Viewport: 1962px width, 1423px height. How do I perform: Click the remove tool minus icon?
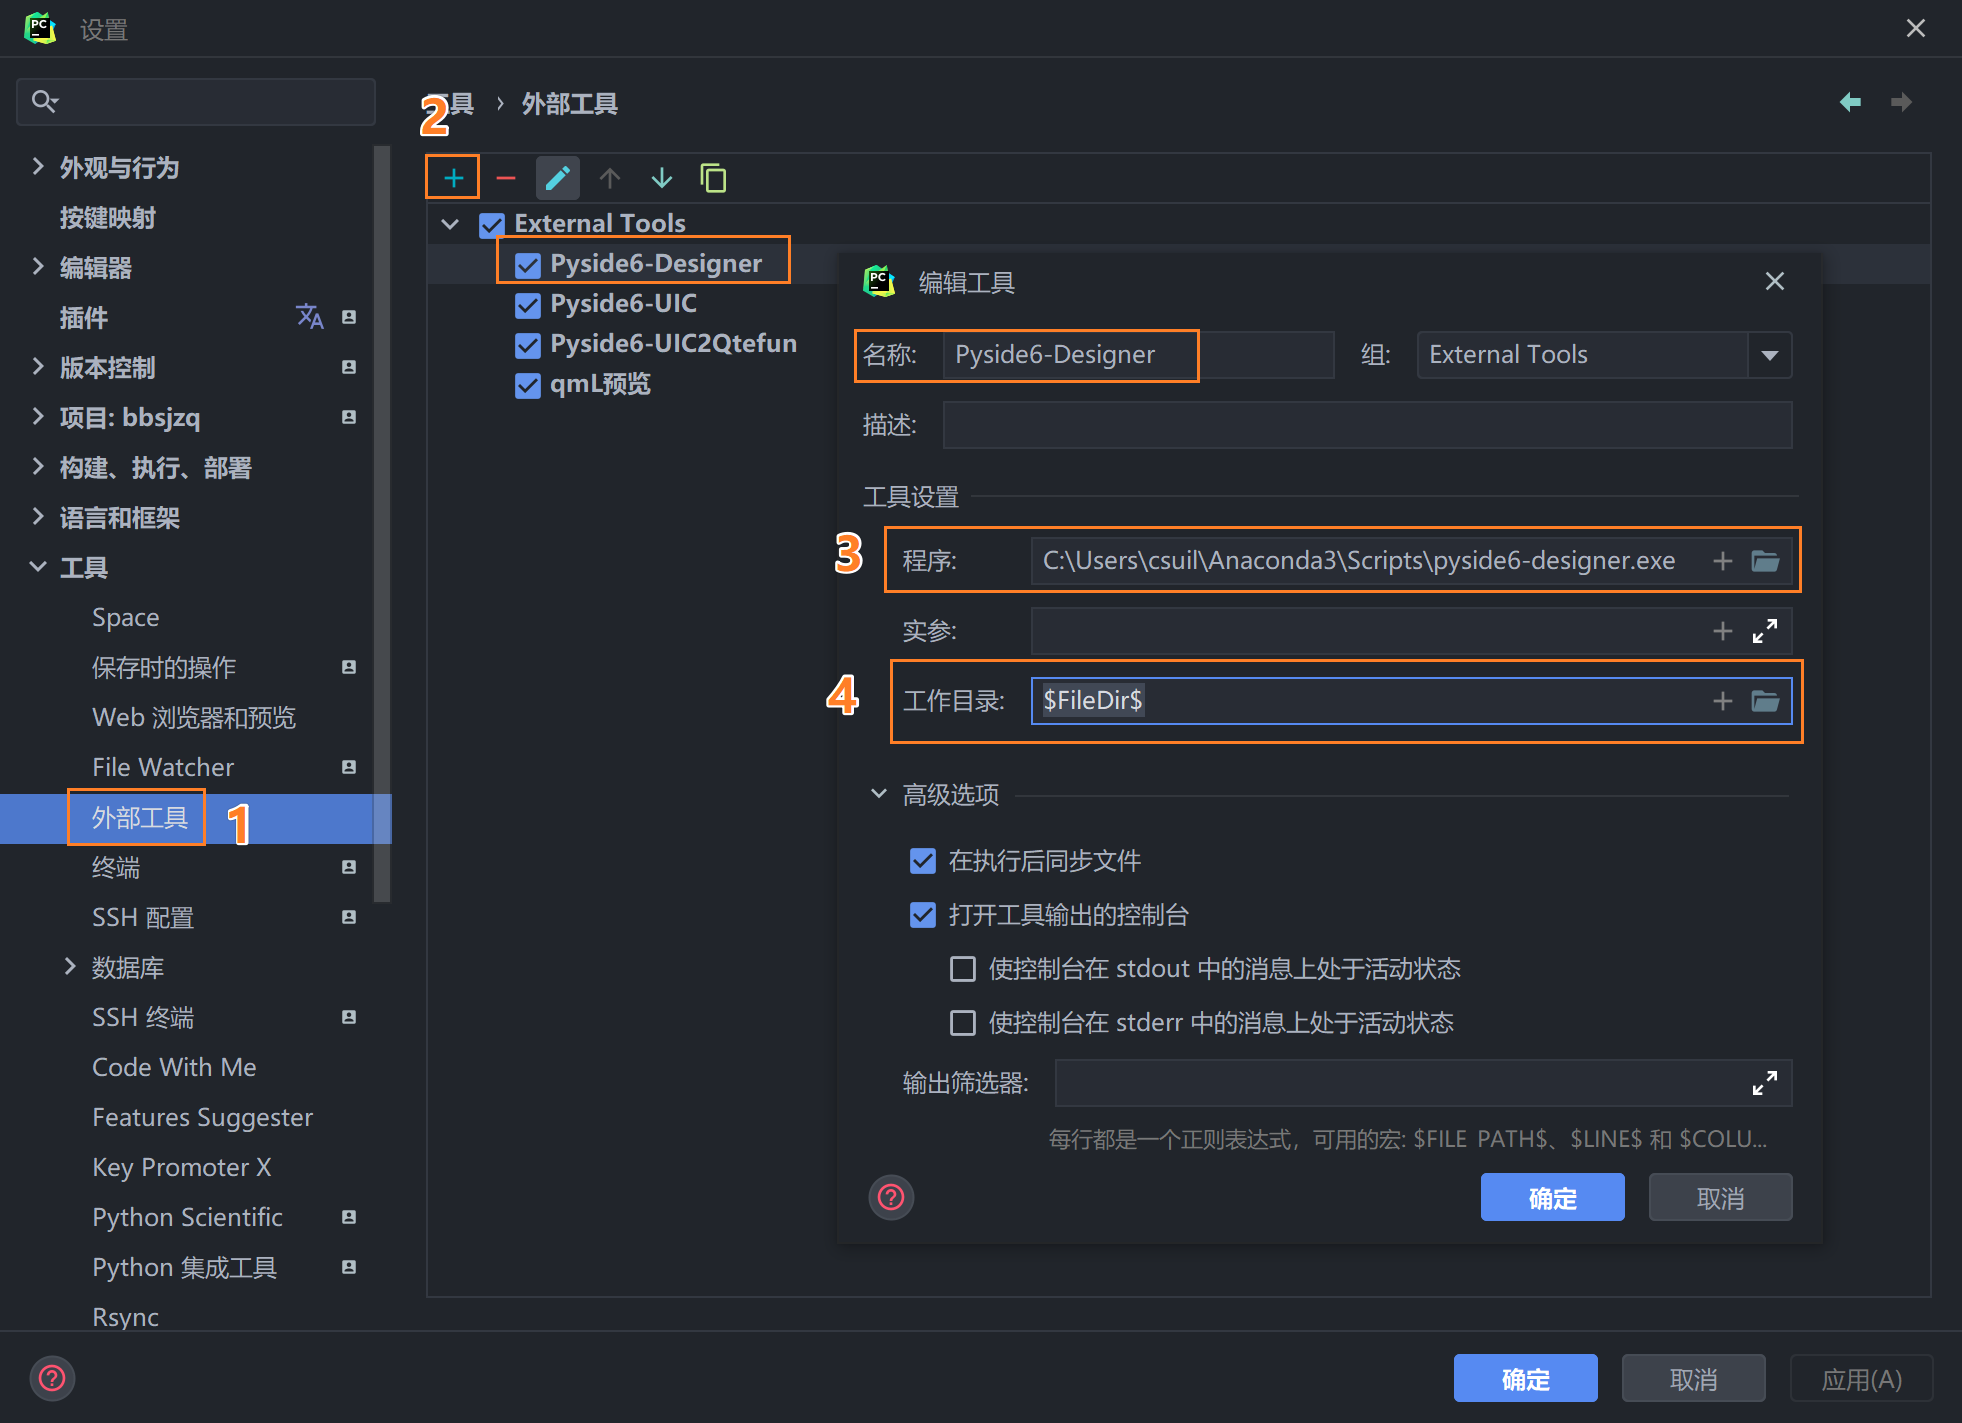(505, 178)
